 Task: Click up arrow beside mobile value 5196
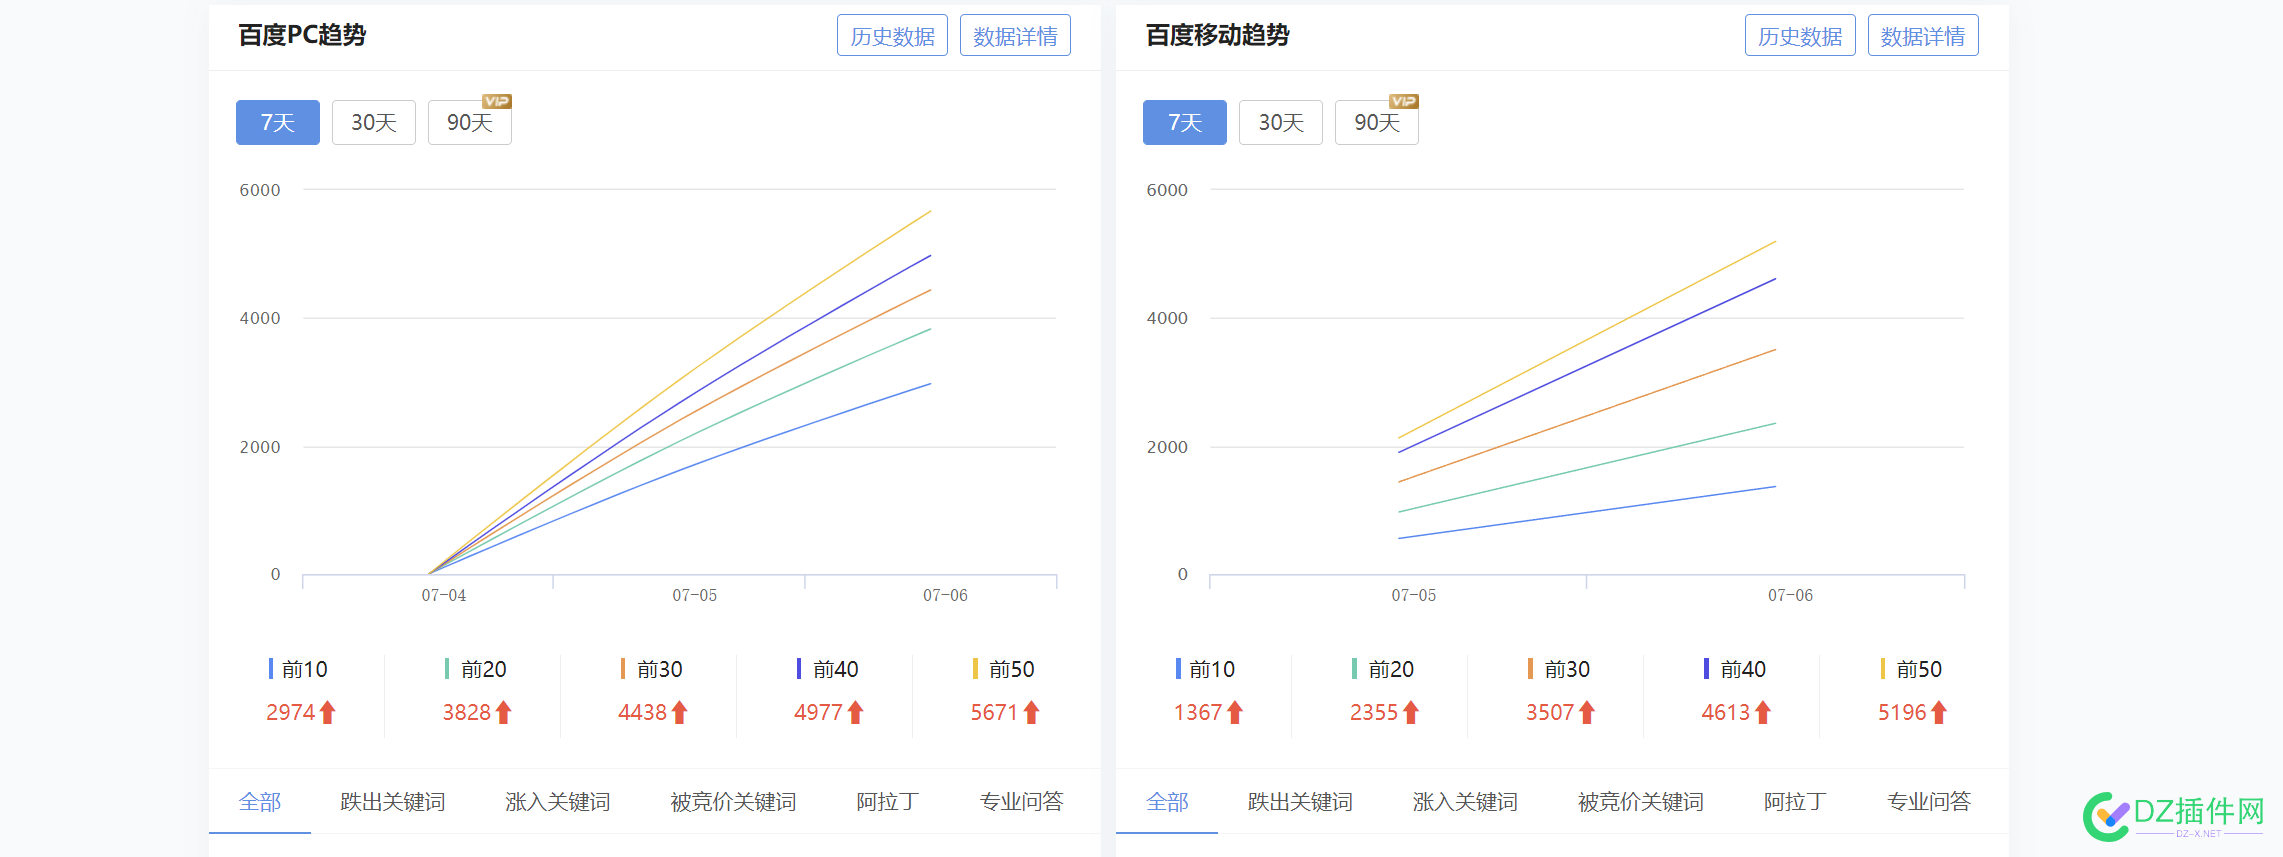pyautogui.click(x=1939, y=712)
